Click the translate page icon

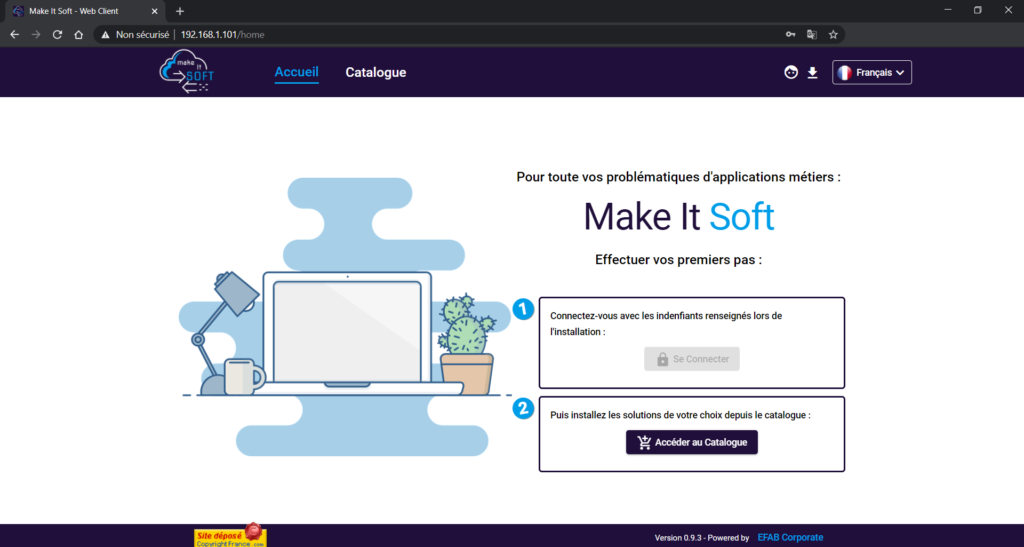(x=812, y=35)
